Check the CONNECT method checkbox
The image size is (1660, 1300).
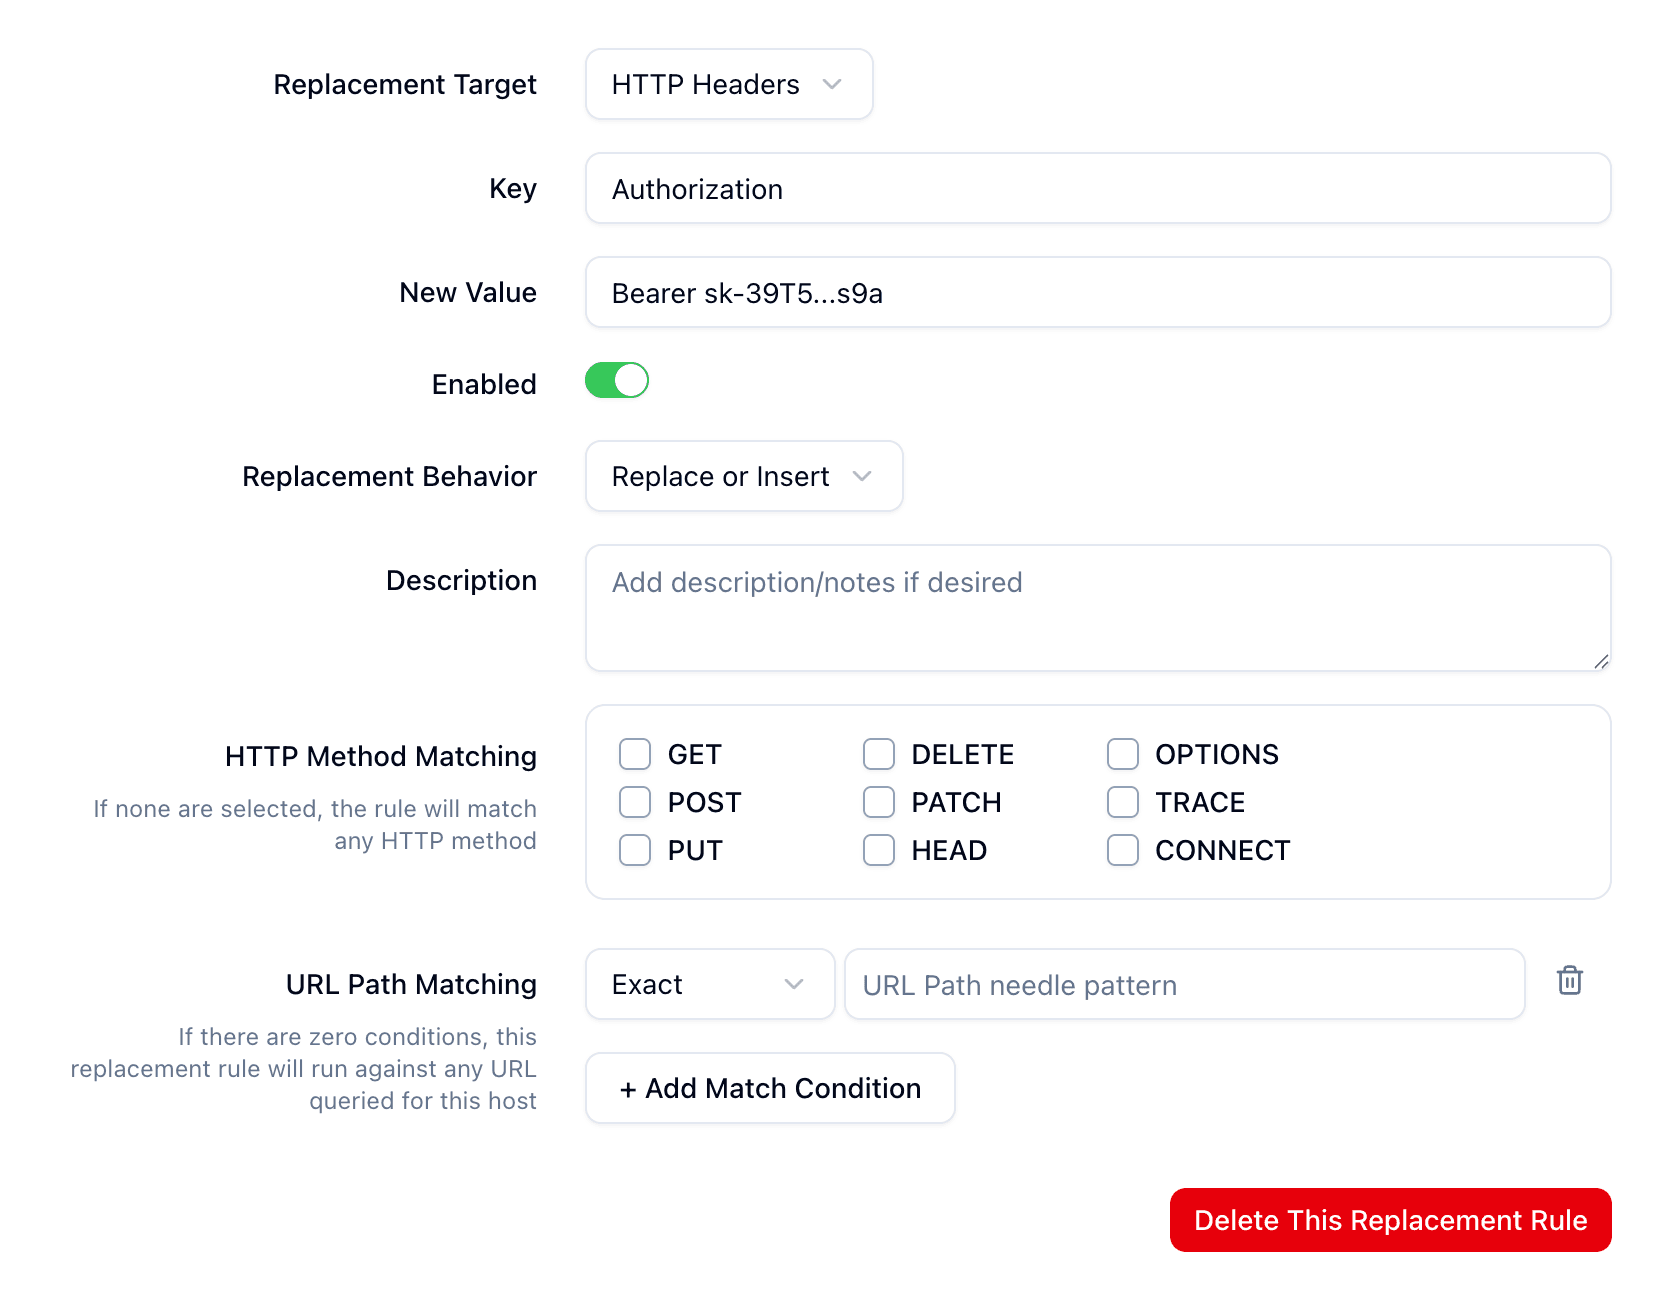point(1123,849)
